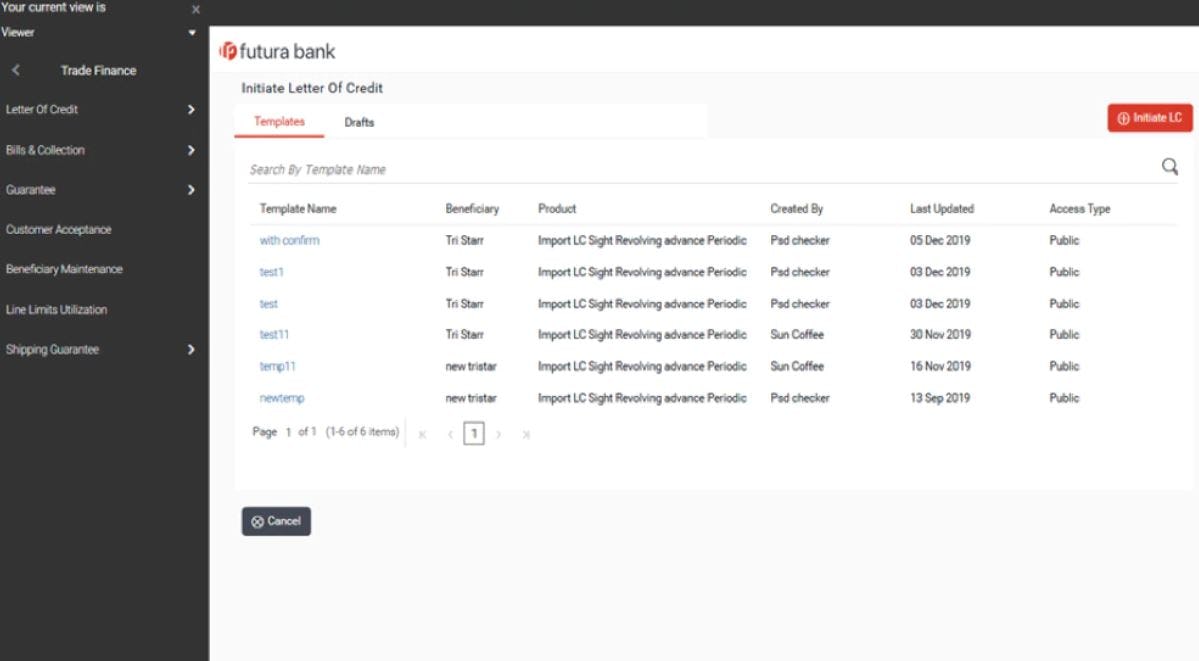Screen dimensions: 1199x661
Task: Cancel the Letter of Credit initiation
Action: click(276, 521)
